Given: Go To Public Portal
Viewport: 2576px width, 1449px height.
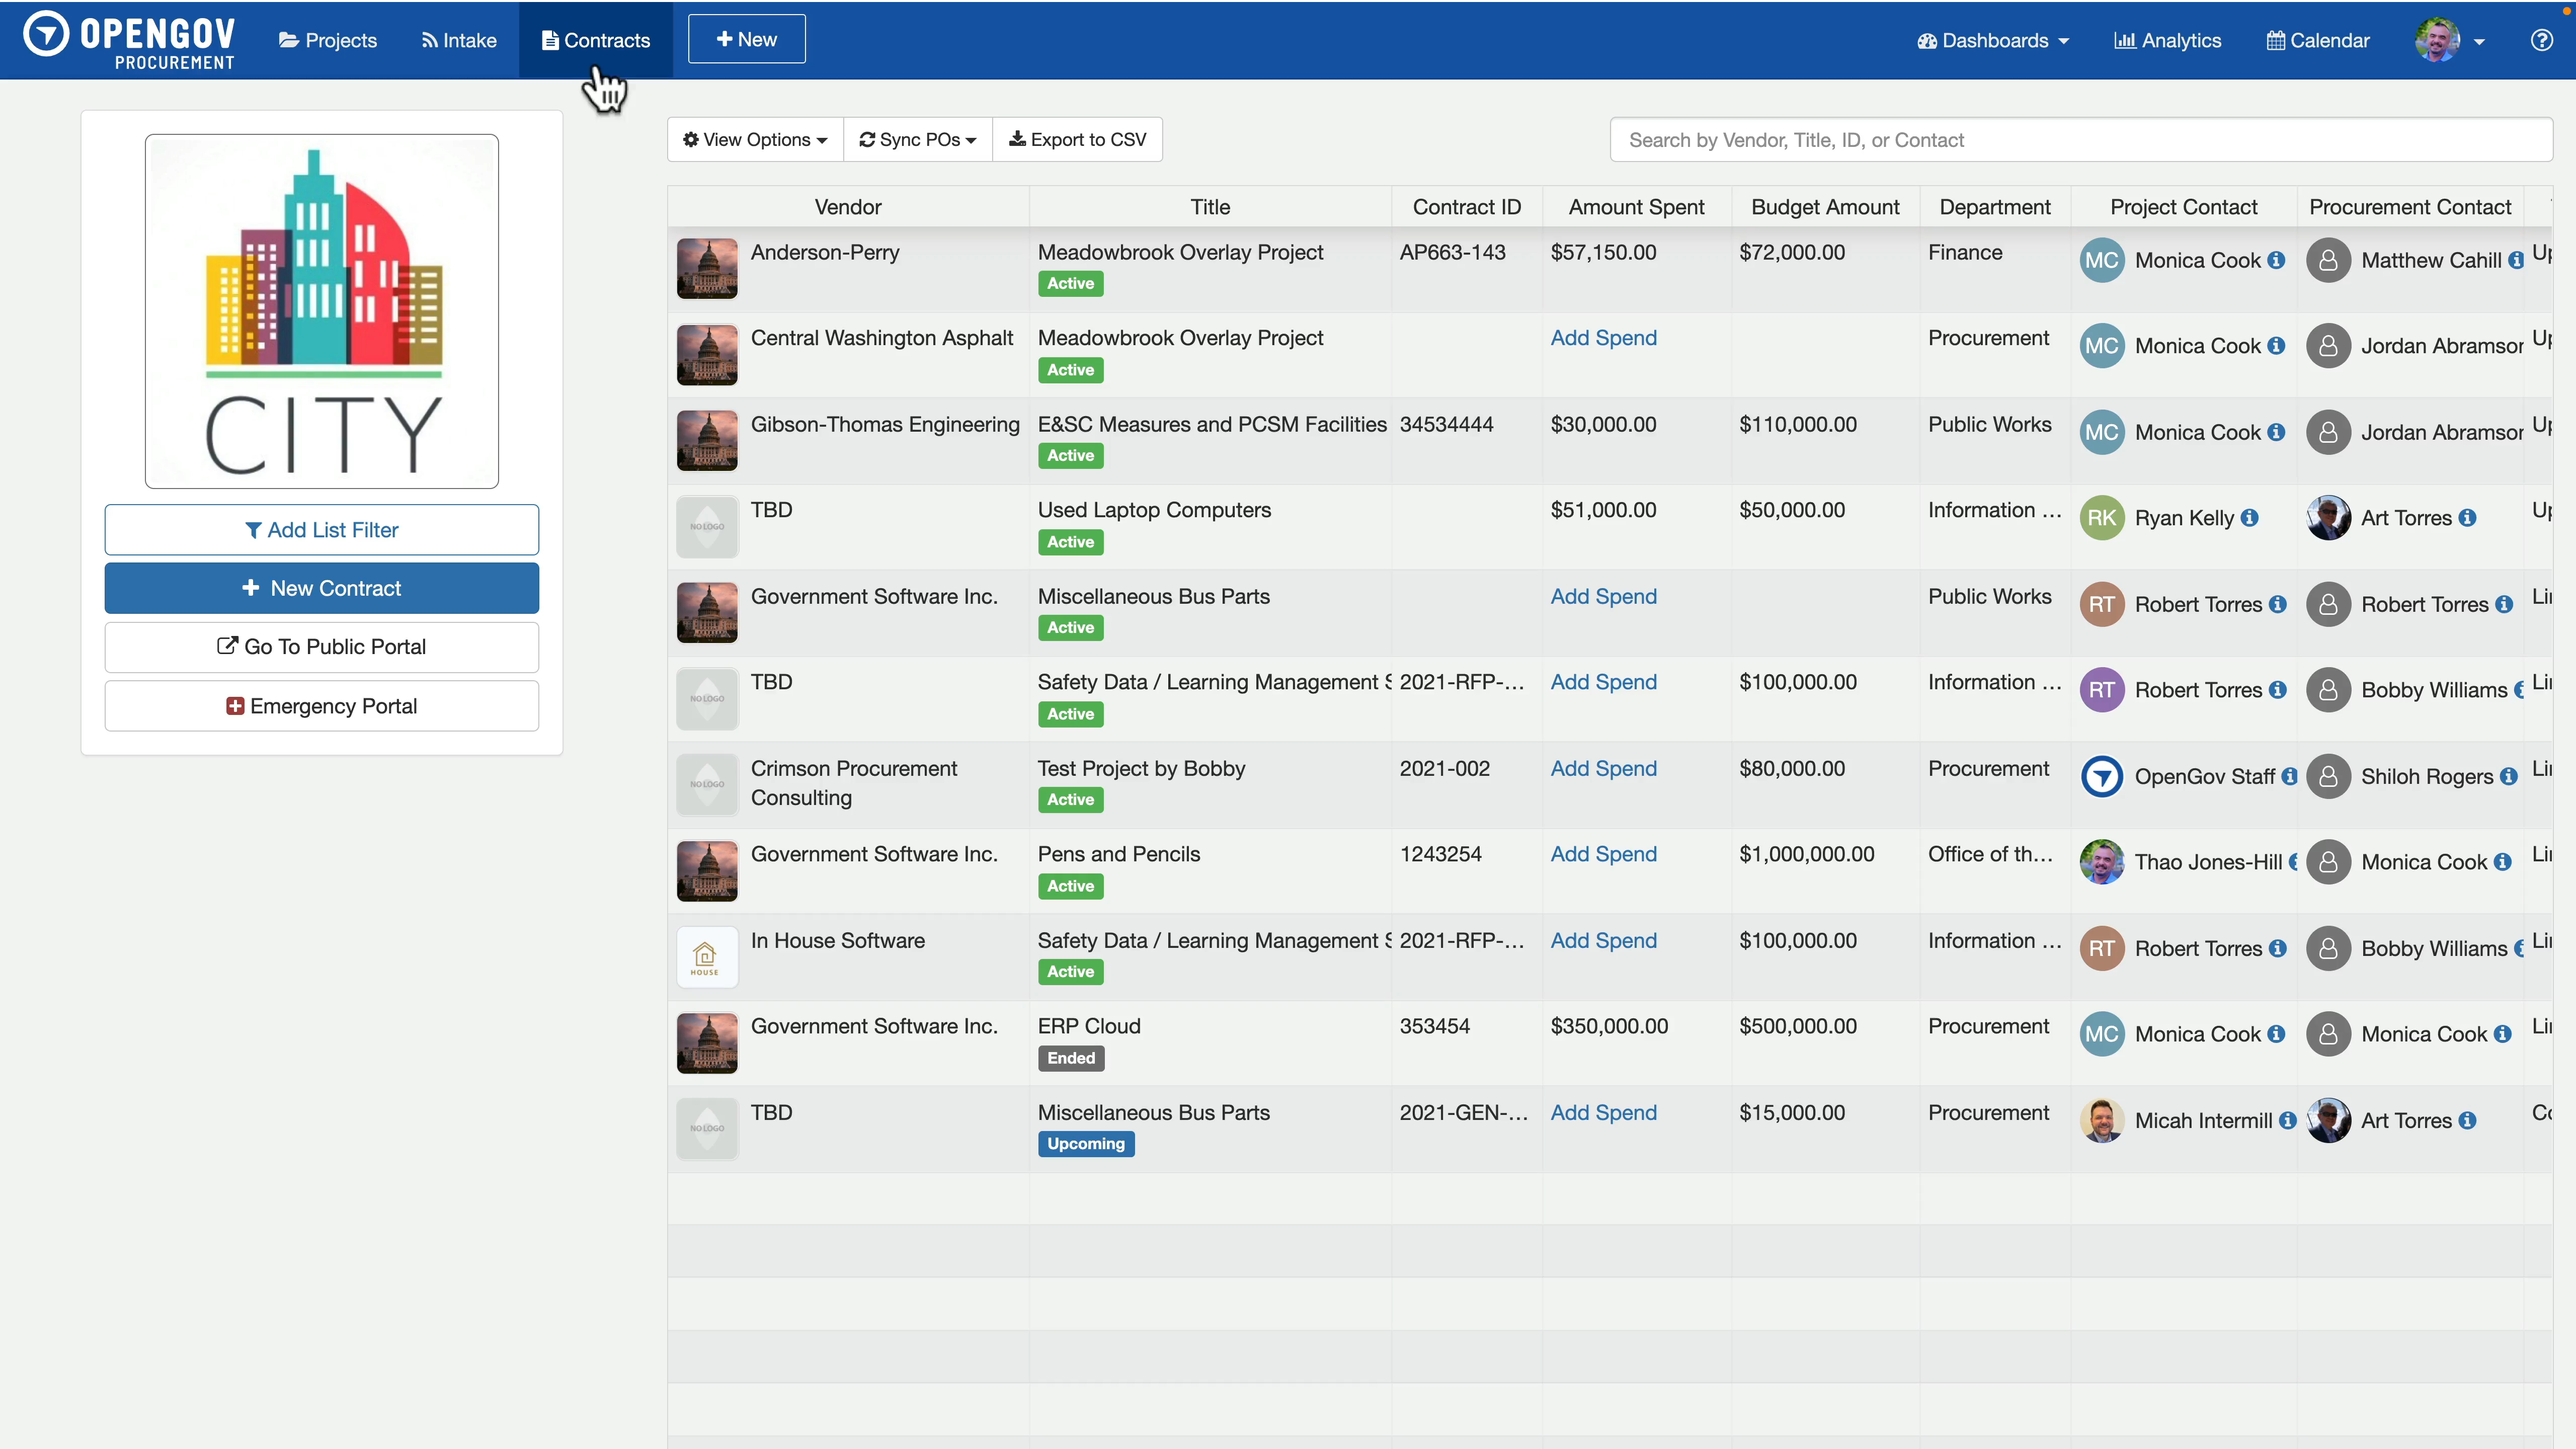Looking at the screenshot, I should tap(322, 647).
